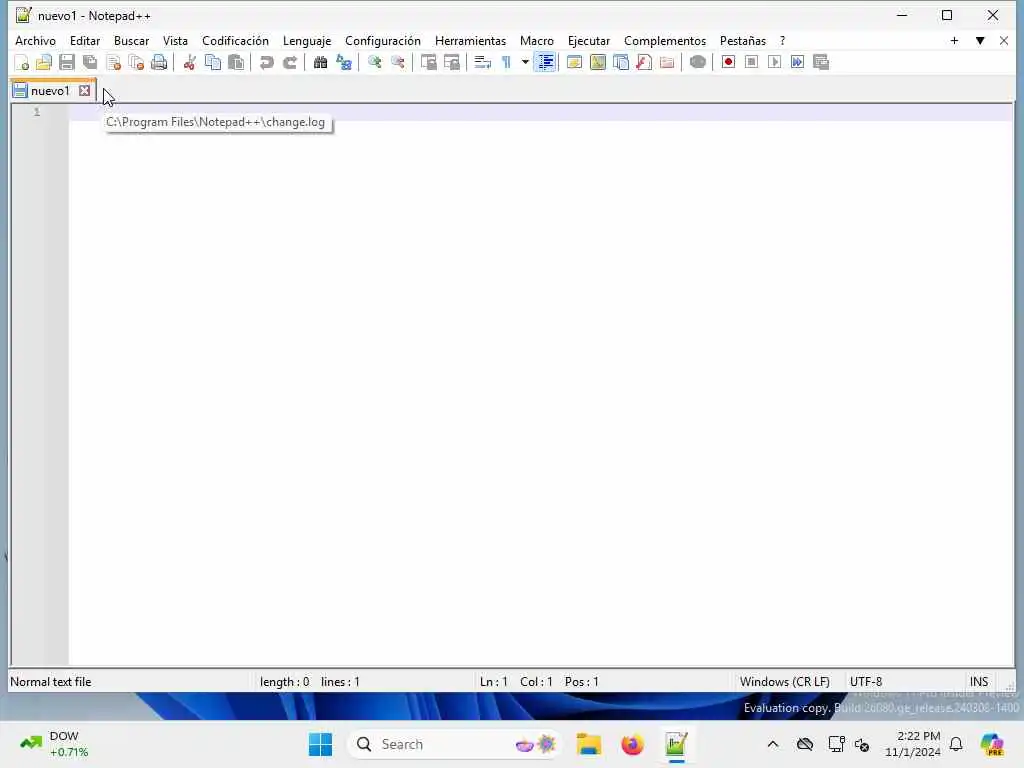Run macro multiple times icon

point(797,63)
